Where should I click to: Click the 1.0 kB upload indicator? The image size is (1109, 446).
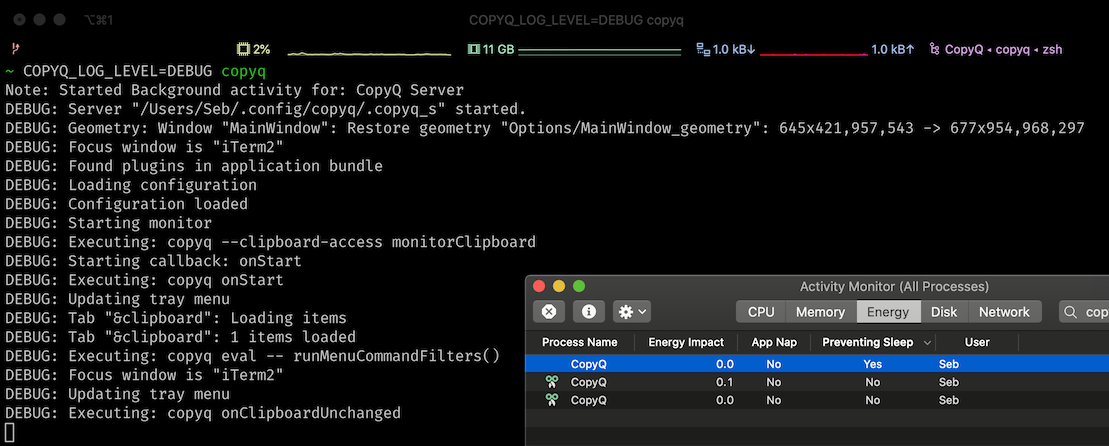point(893,49)
